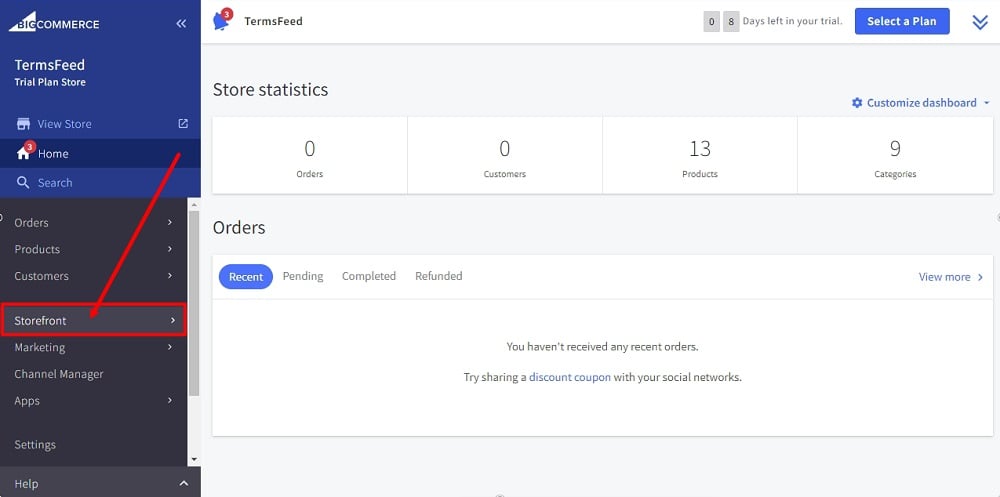The width and height of the screenshot is (1000, 497).
Task: Click the Products statistic card showing 13
Action: coord(700,155)
